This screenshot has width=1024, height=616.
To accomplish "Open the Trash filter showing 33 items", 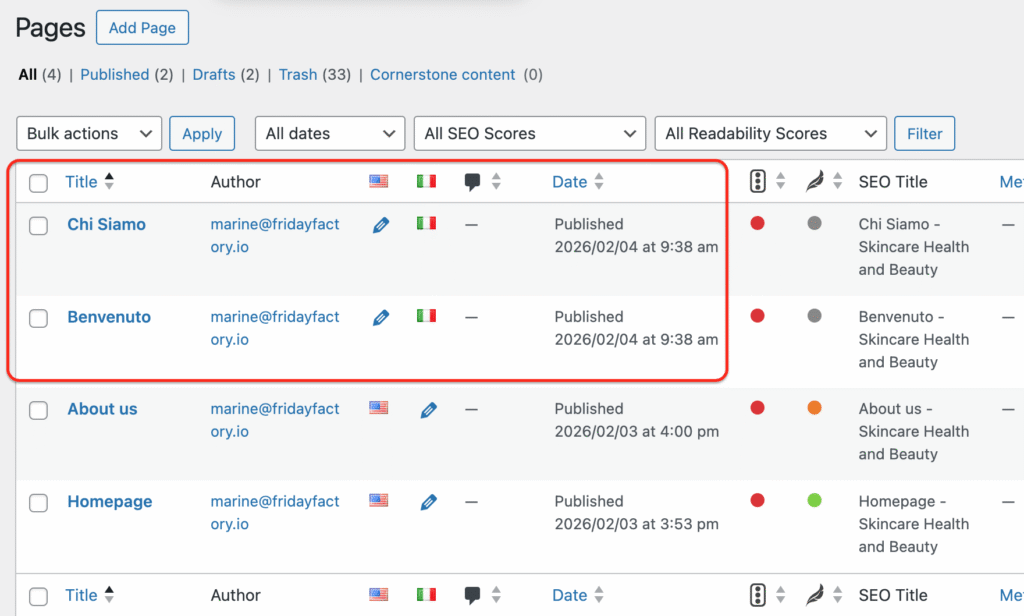I will (298, 74).
